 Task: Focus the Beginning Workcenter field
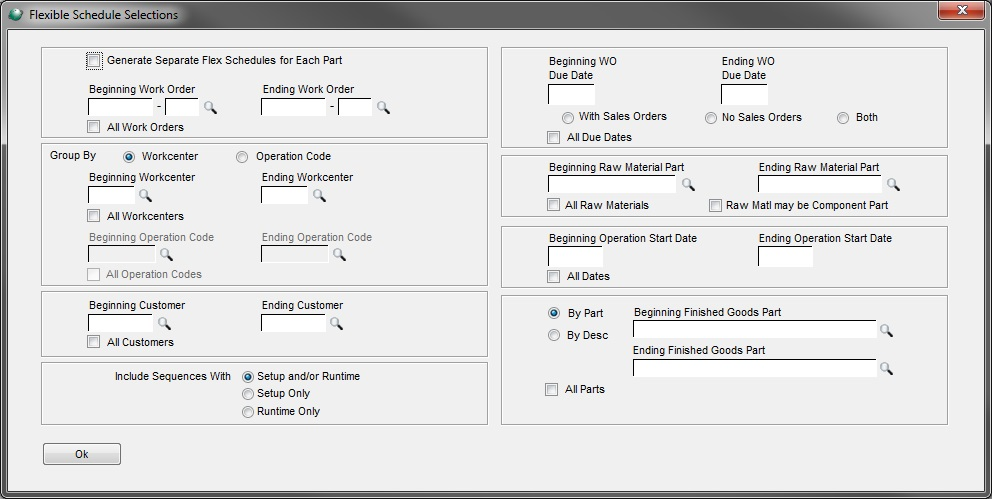pyautogui.click(x=111, y=195)
